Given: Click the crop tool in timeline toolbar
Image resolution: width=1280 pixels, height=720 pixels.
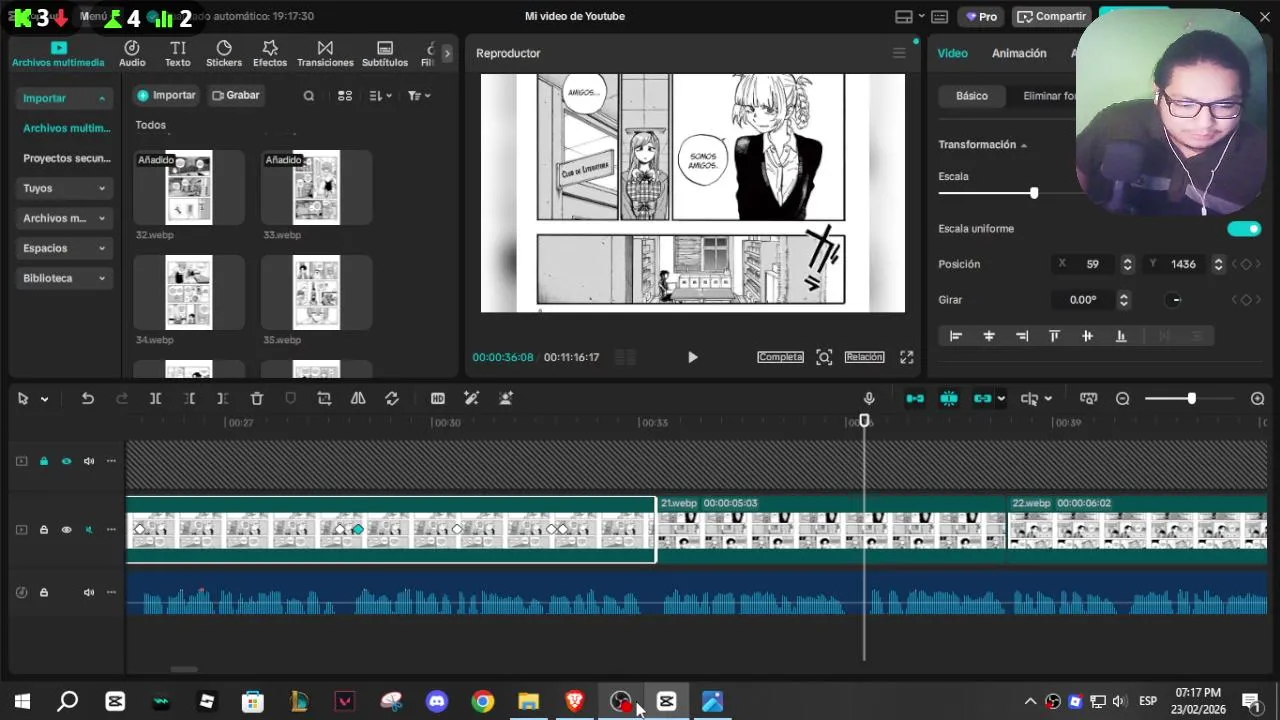Looking at the screenshot, I should tap(324, 398).
